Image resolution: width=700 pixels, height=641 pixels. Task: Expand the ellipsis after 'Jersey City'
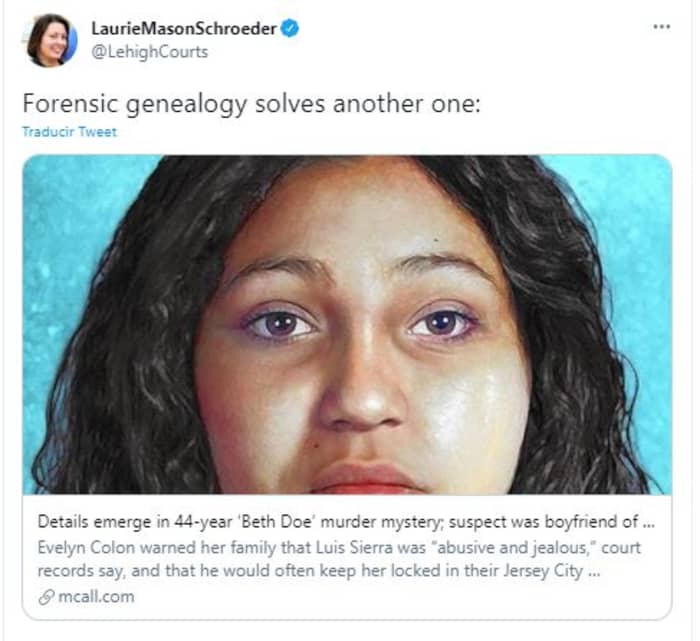coord(594,571)
